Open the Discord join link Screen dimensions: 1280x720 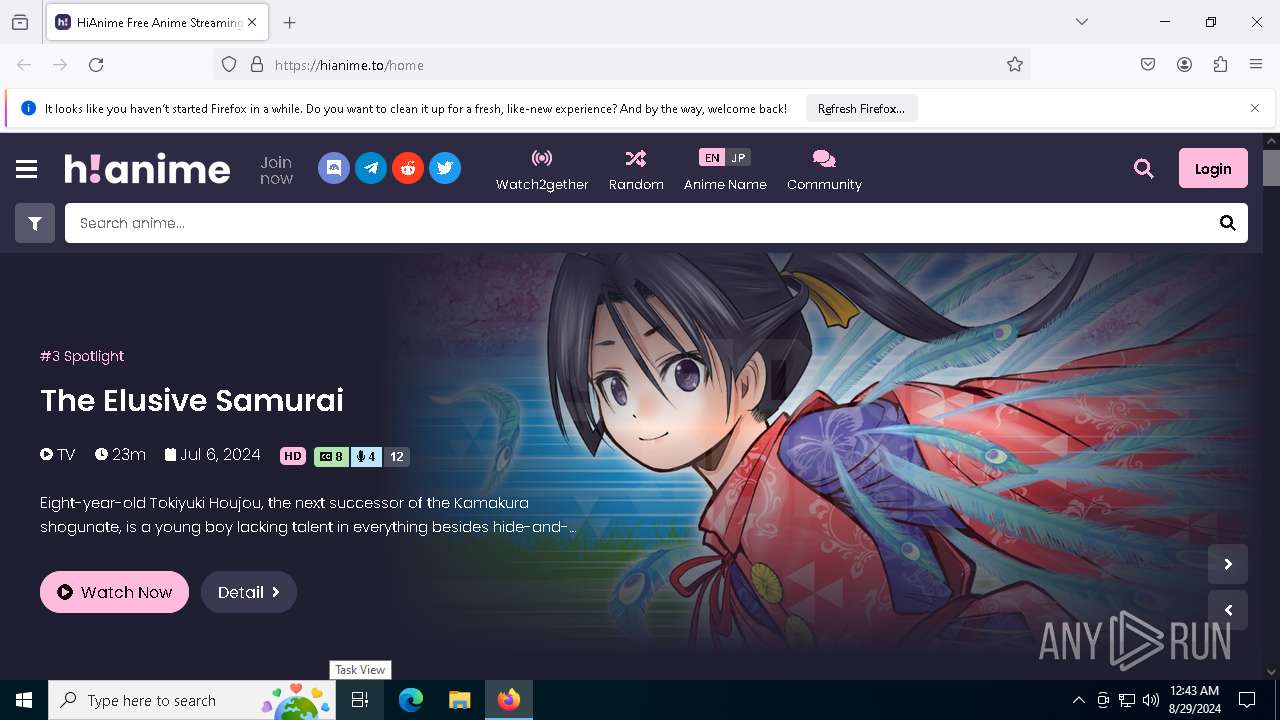click(334, 168)
